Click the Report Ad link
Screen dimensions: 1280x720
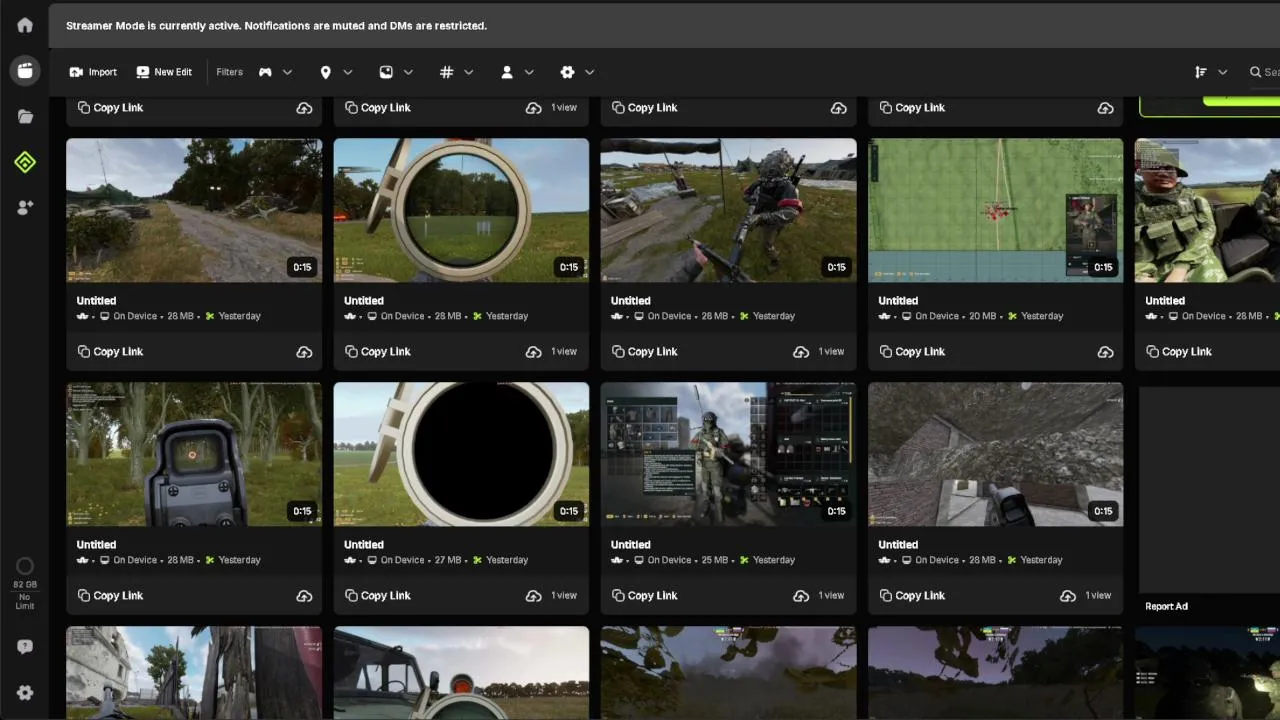point(1166,607)
